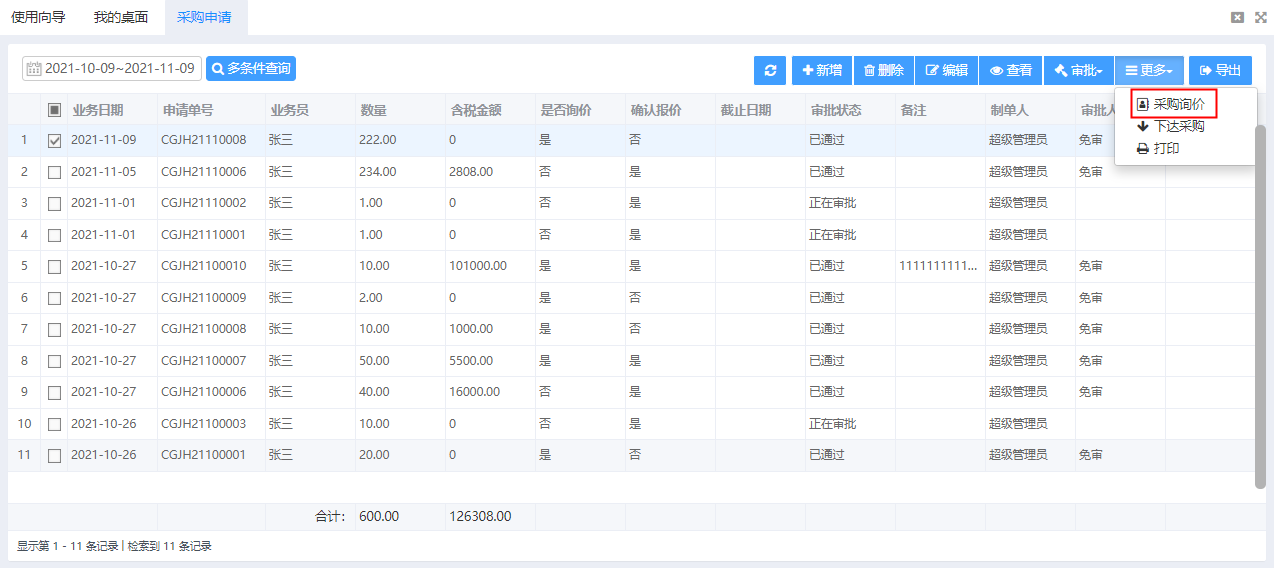
Task: Sort by the 备注 column header
Action: 940,110
